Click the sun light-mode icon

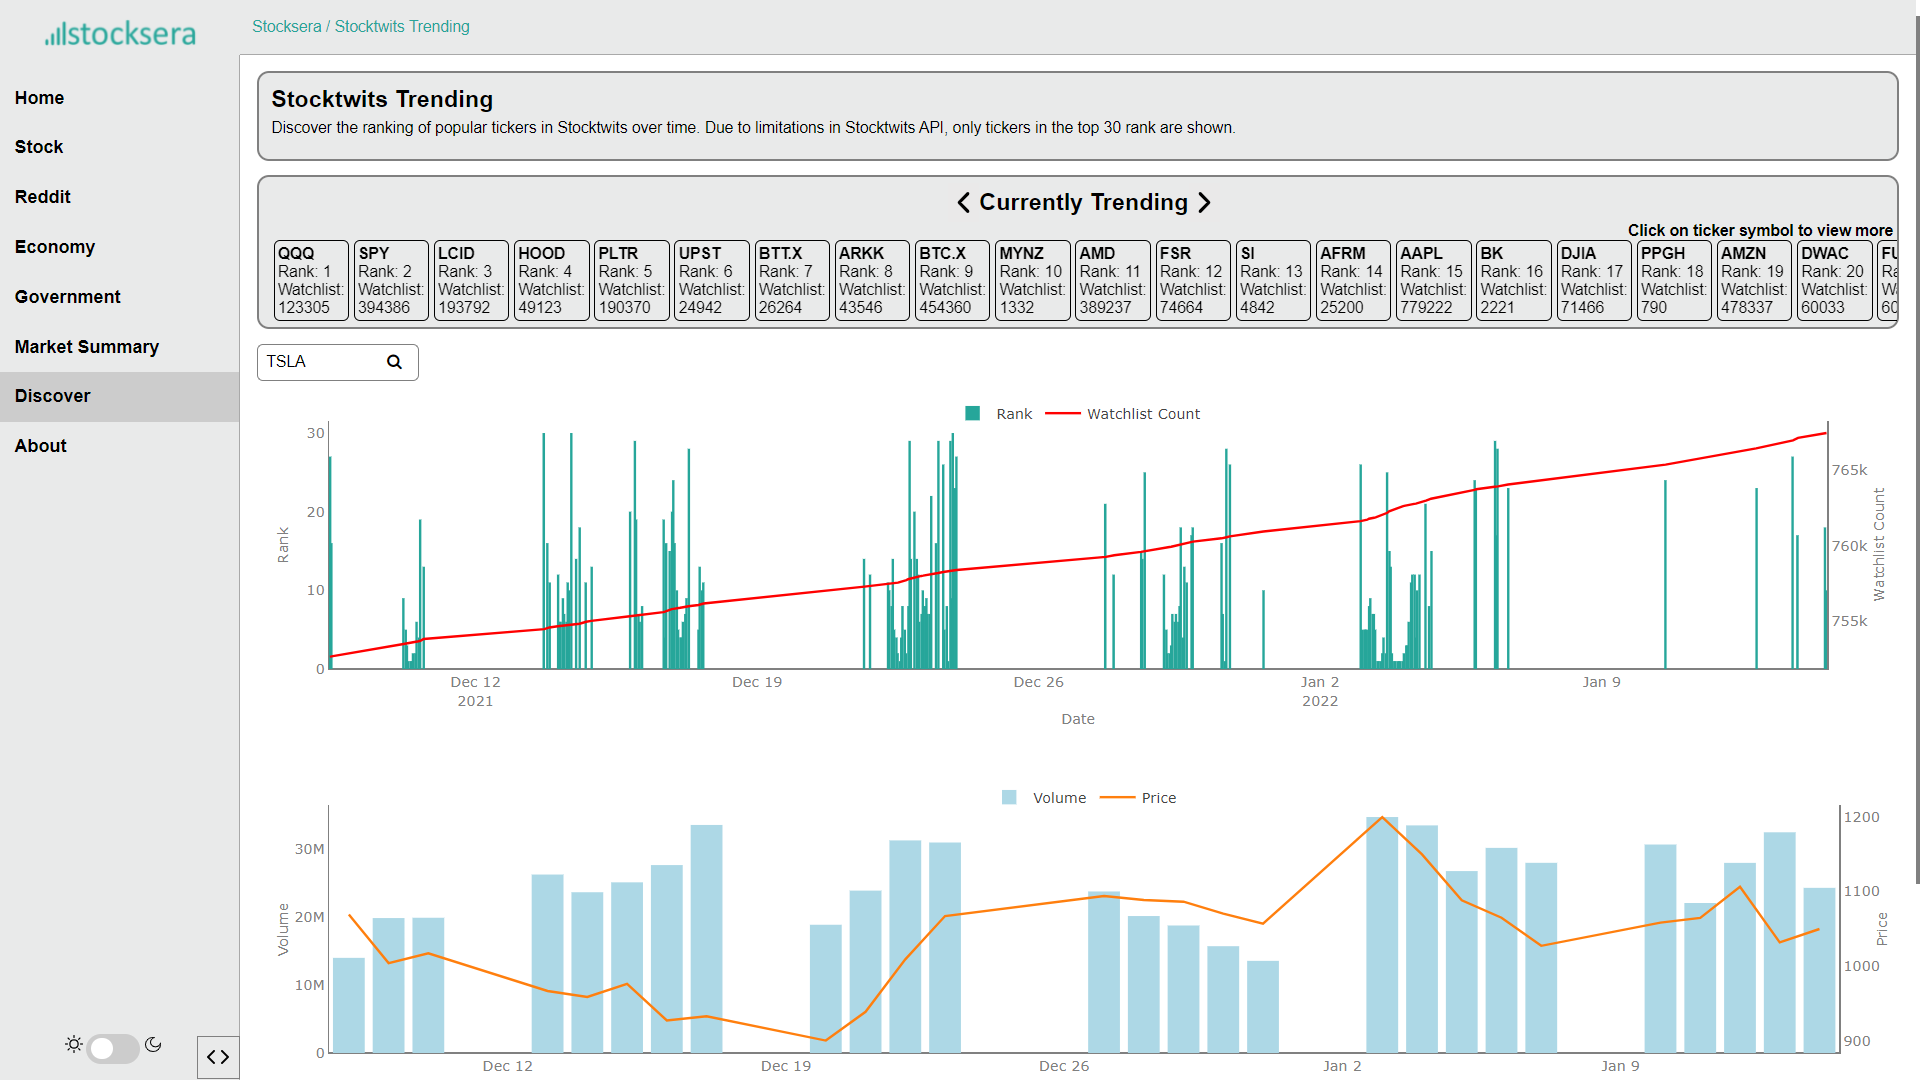pyautogui.click(x=73, y=1045)
